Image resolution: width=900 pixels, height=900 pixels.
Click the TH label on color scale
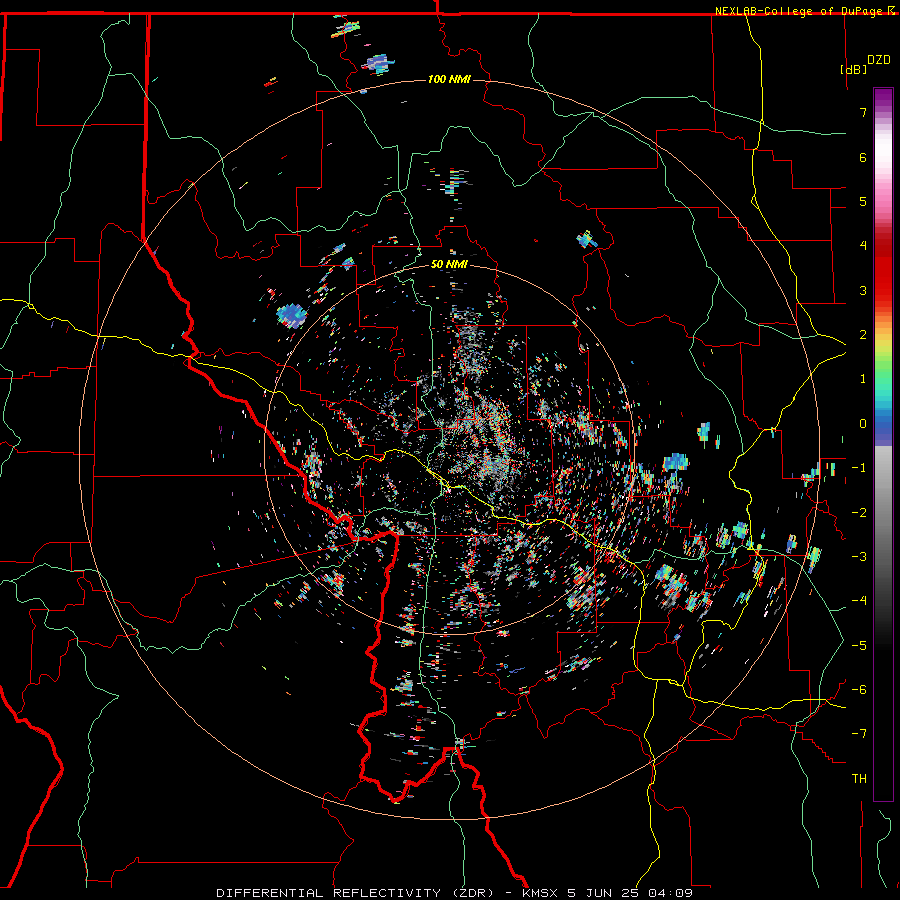[x=859, y=779]
